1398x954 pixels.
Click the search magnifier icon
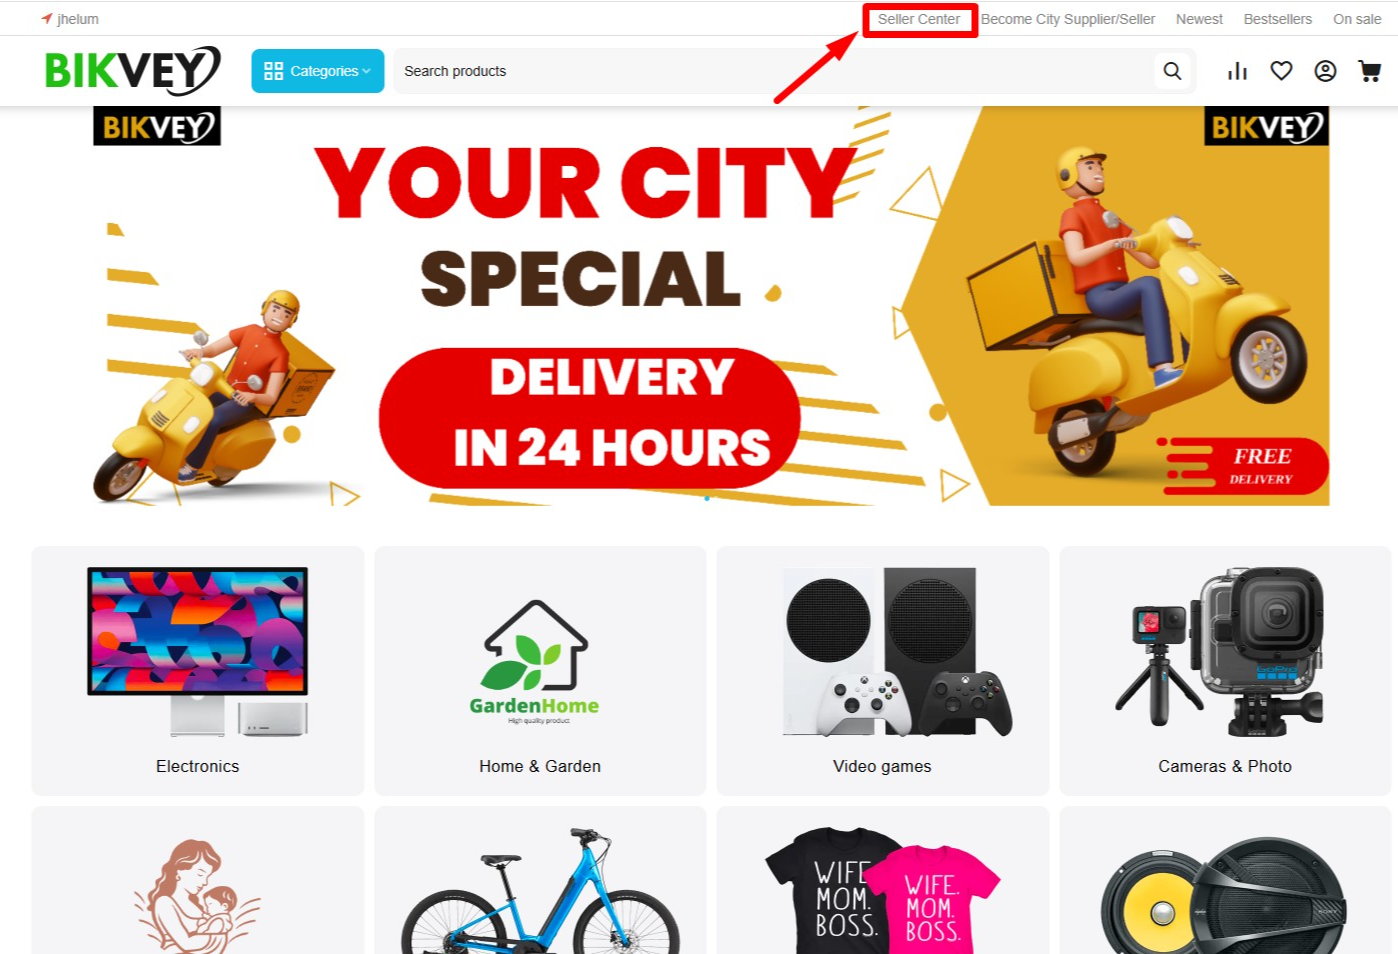tap(1172, 71)
